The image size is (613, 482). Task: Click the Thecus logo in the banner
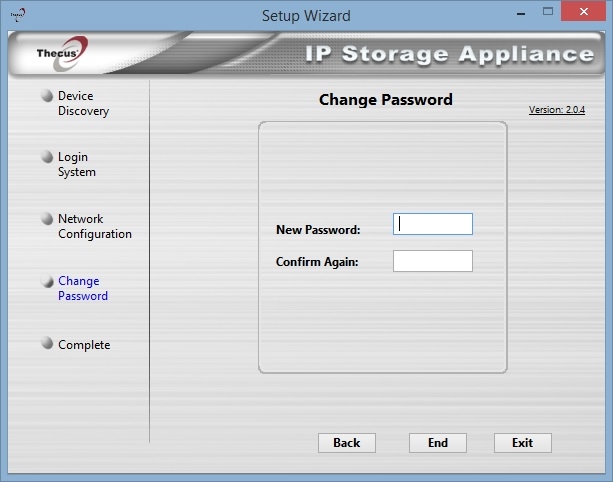tap(62, 54)
